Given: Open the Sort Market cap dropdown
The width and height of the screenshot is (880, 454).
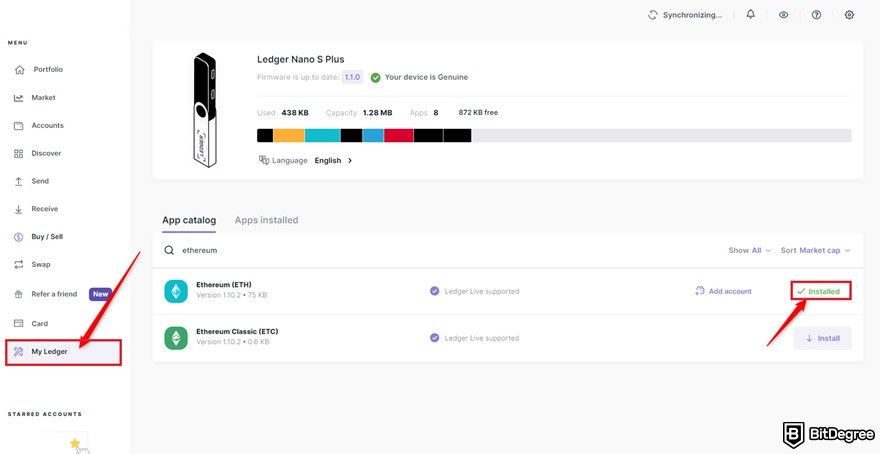Looking at the screenshot, I should pyautogui.click(x=815, y=250).
